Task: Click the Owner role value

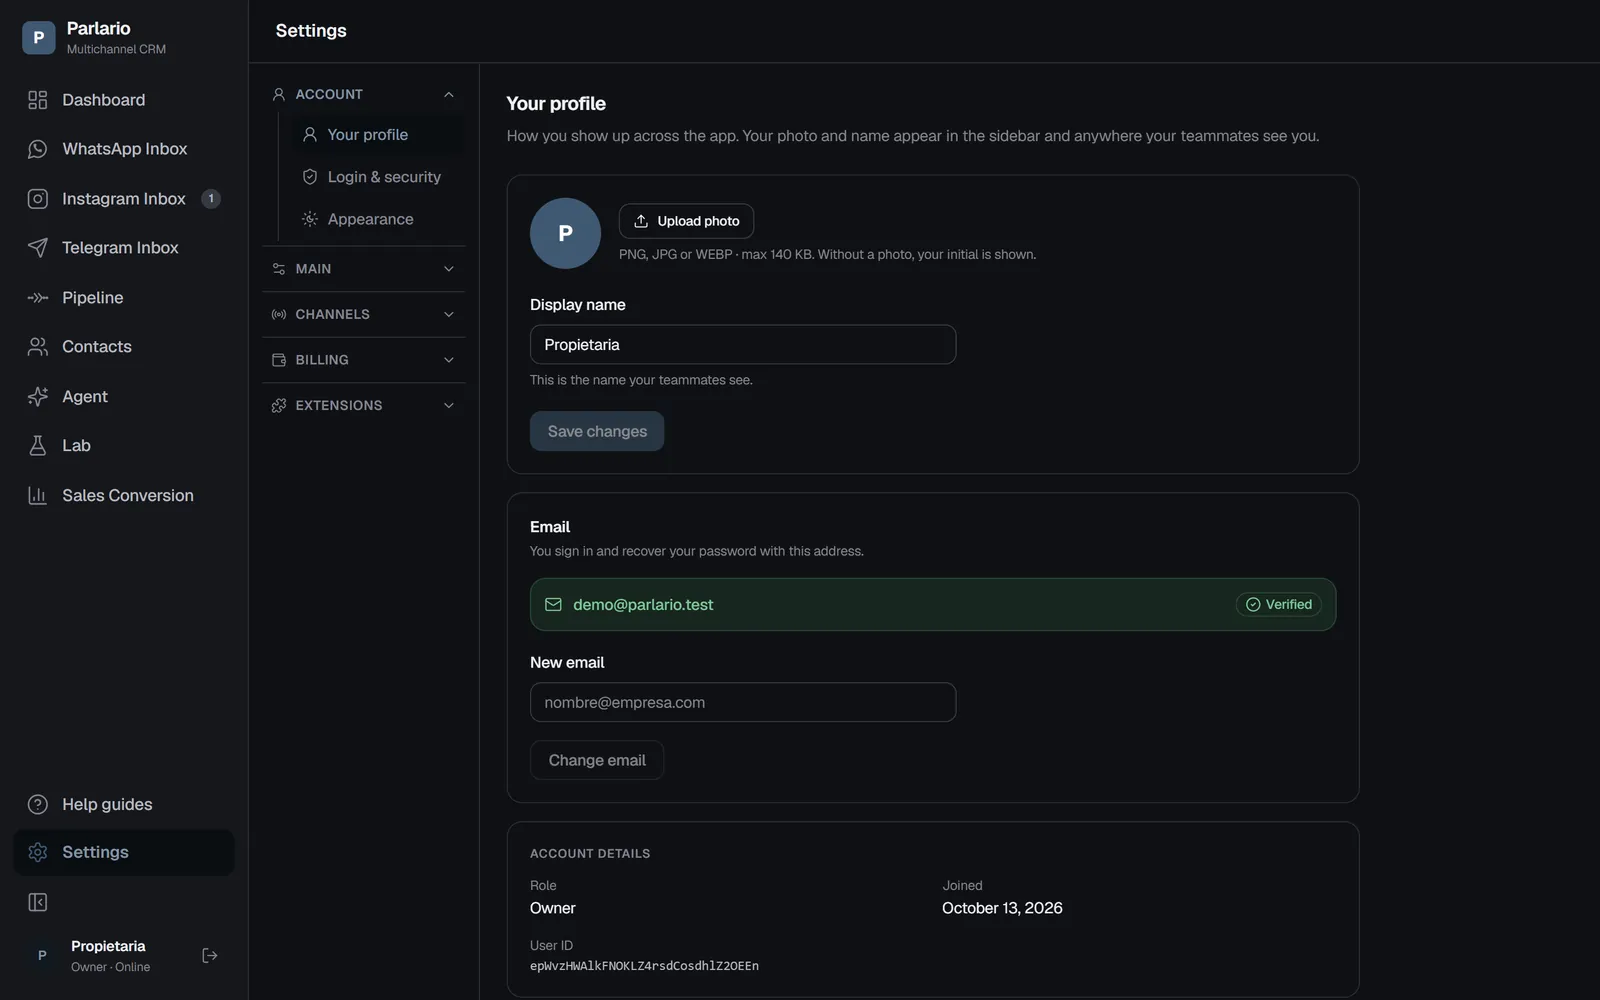Action: pyautogui.click(x=553, y=908)
